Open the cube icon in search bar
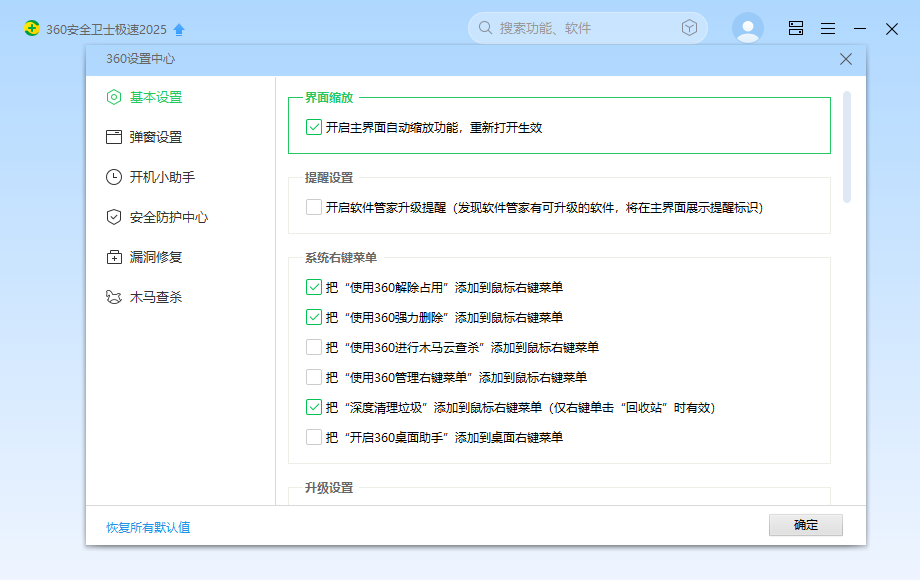The height and width of the screenshot is (580, 920). [x=689, y=28]
